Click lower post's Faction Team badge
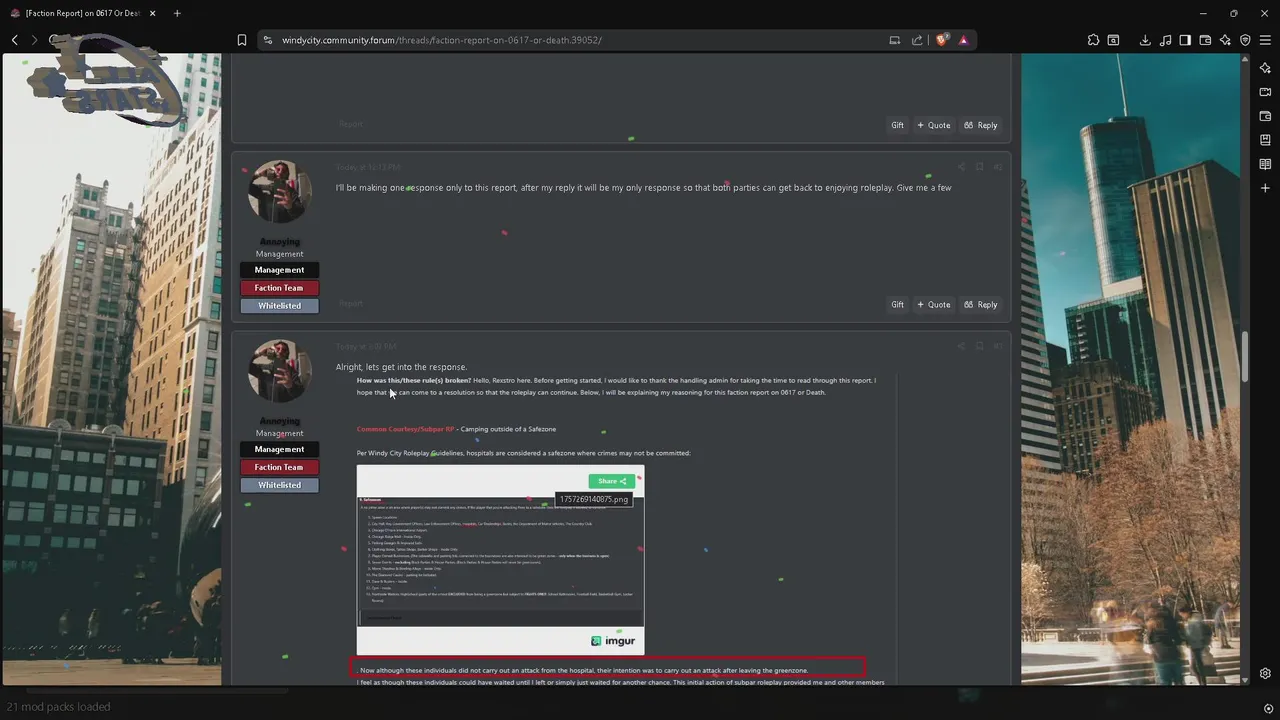The image size is (1280, 720). pyautogui.click(x=279, y=467)
